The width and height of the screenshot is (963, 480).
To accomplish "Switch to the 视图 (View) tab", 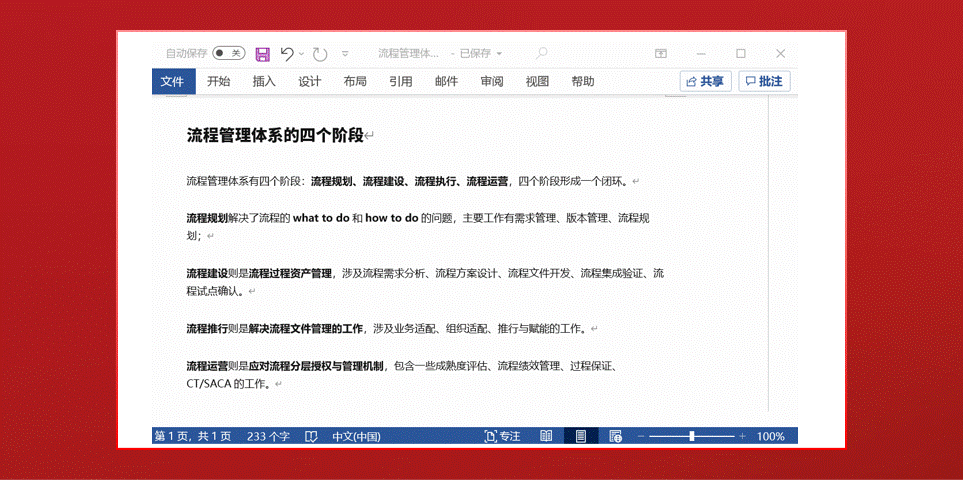I will pyautogui.click(x=537, y=82).
